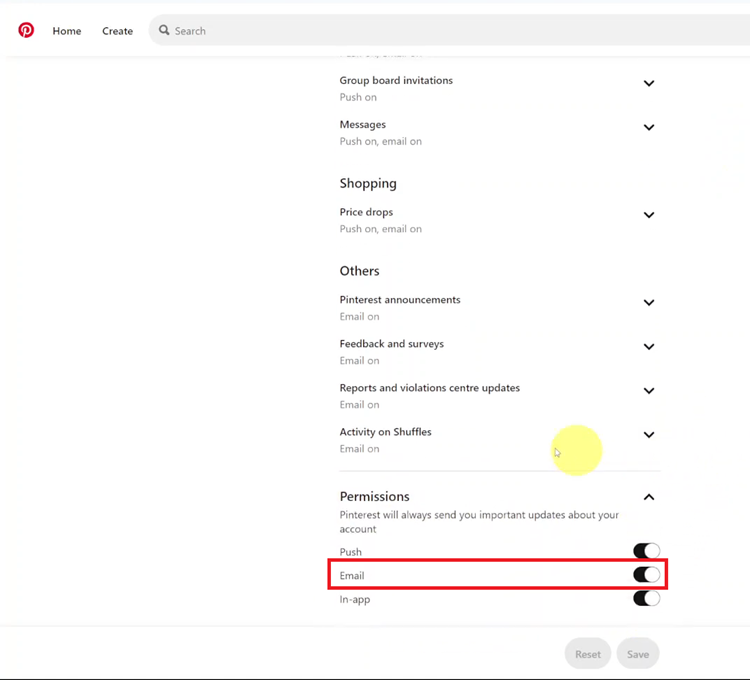
Task: Click the Others section heading
Action: 359,271
